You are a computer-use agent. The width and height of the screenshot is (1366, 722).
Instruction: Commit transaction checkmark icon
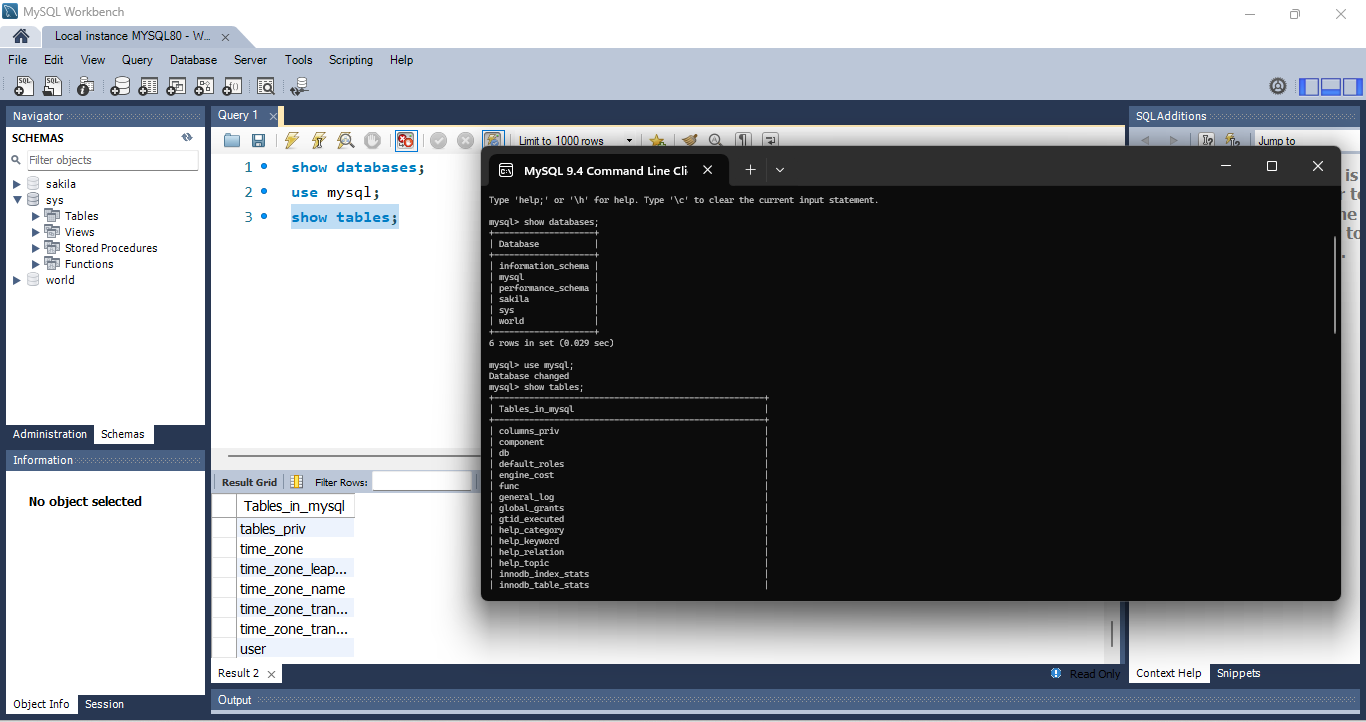coord(438,141)
